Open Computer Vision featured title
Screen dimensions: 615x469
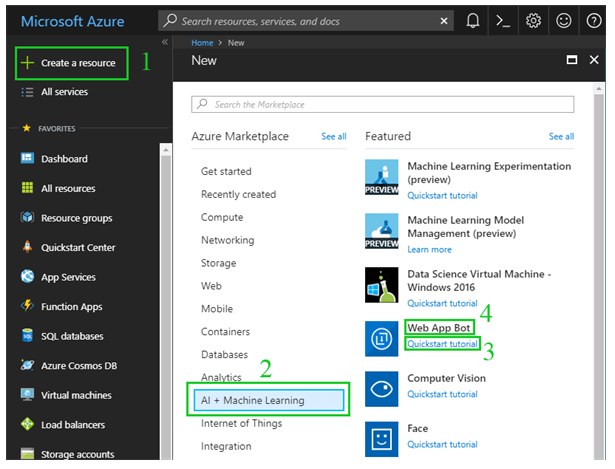pyautogui.click(x=446, y=378)
